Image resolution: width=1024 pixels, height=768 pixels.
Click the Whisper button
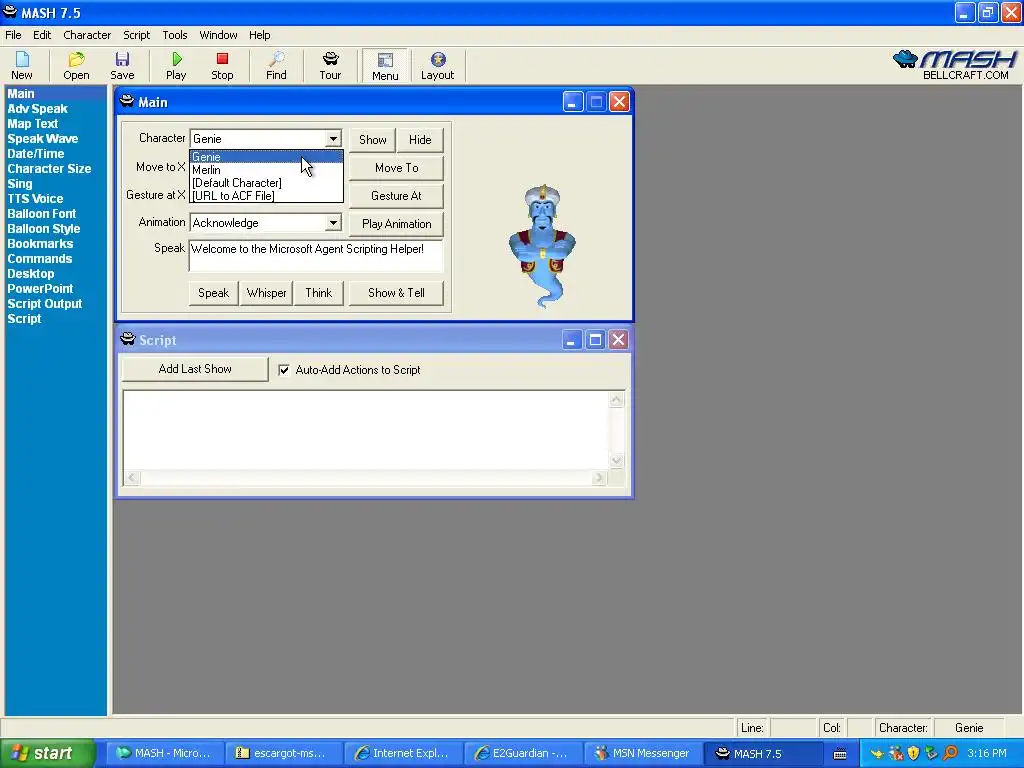coord(266,293)
